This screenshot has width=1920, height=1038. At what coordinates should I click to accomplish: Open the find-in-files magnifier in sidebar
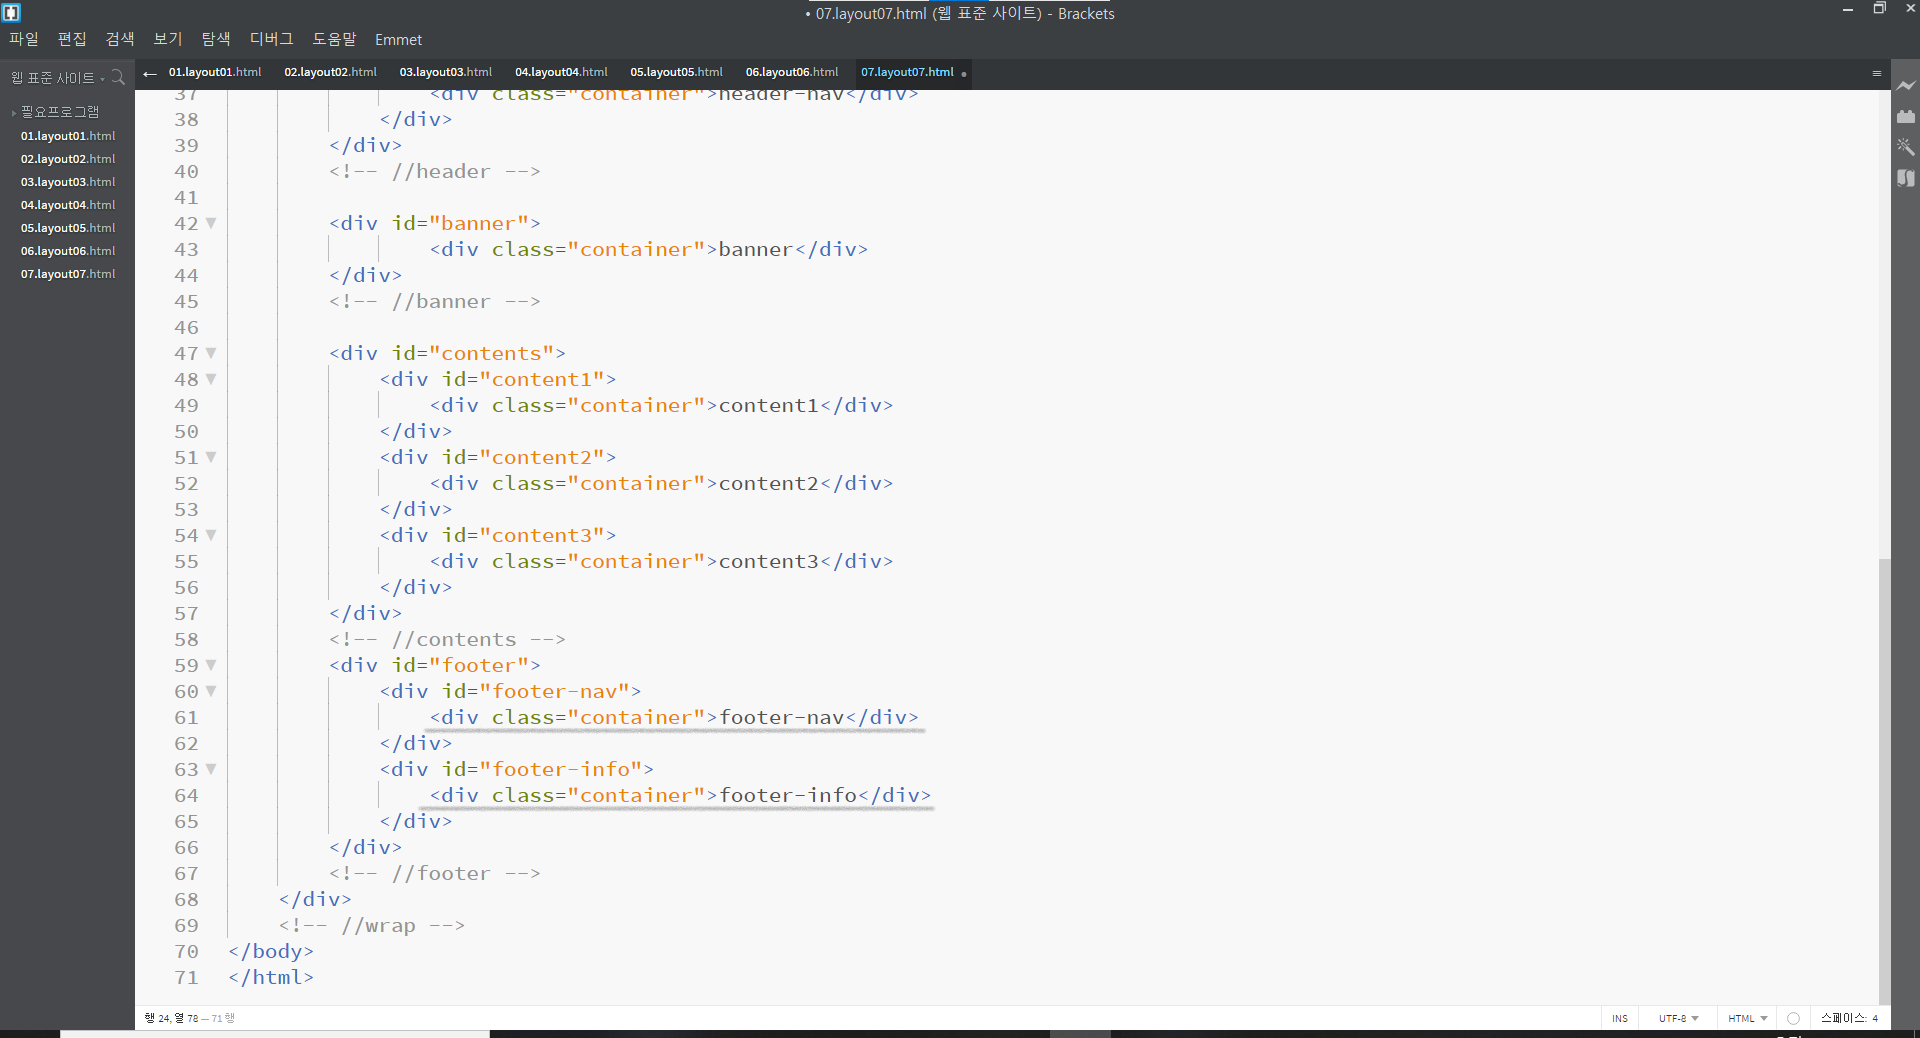pos(118,77)
